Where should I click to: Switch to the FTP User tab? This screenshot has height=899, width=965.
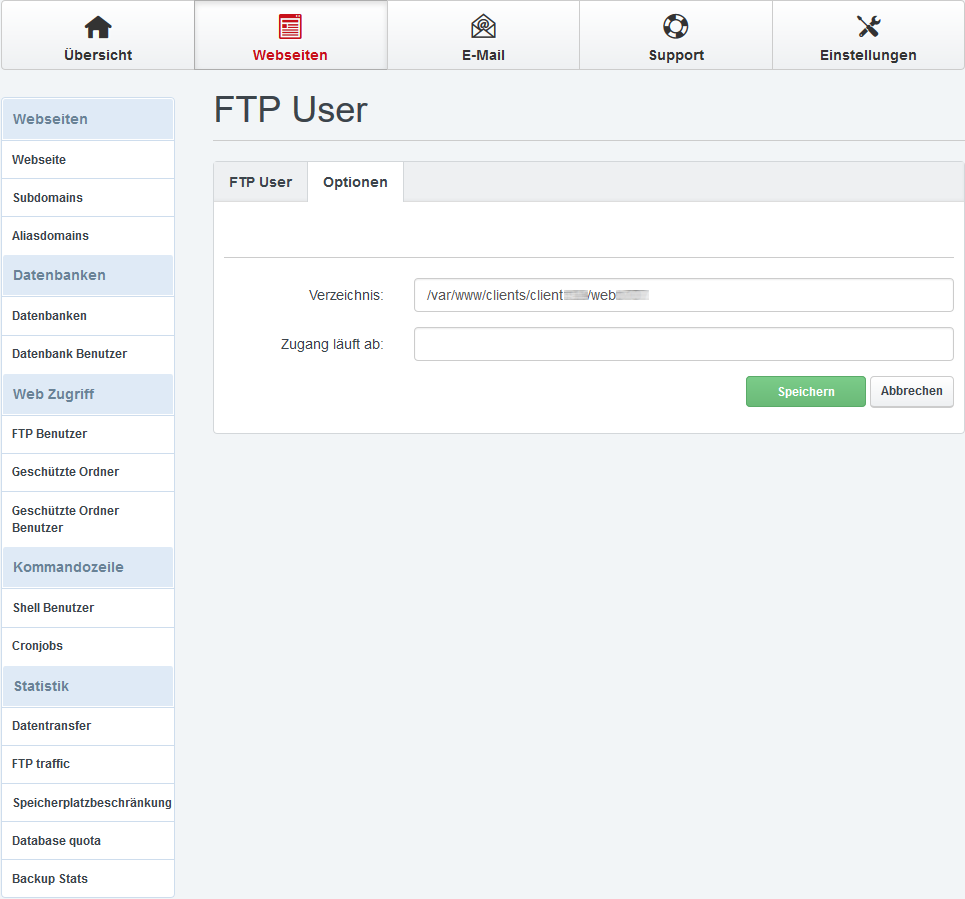(x=261, y=182)
